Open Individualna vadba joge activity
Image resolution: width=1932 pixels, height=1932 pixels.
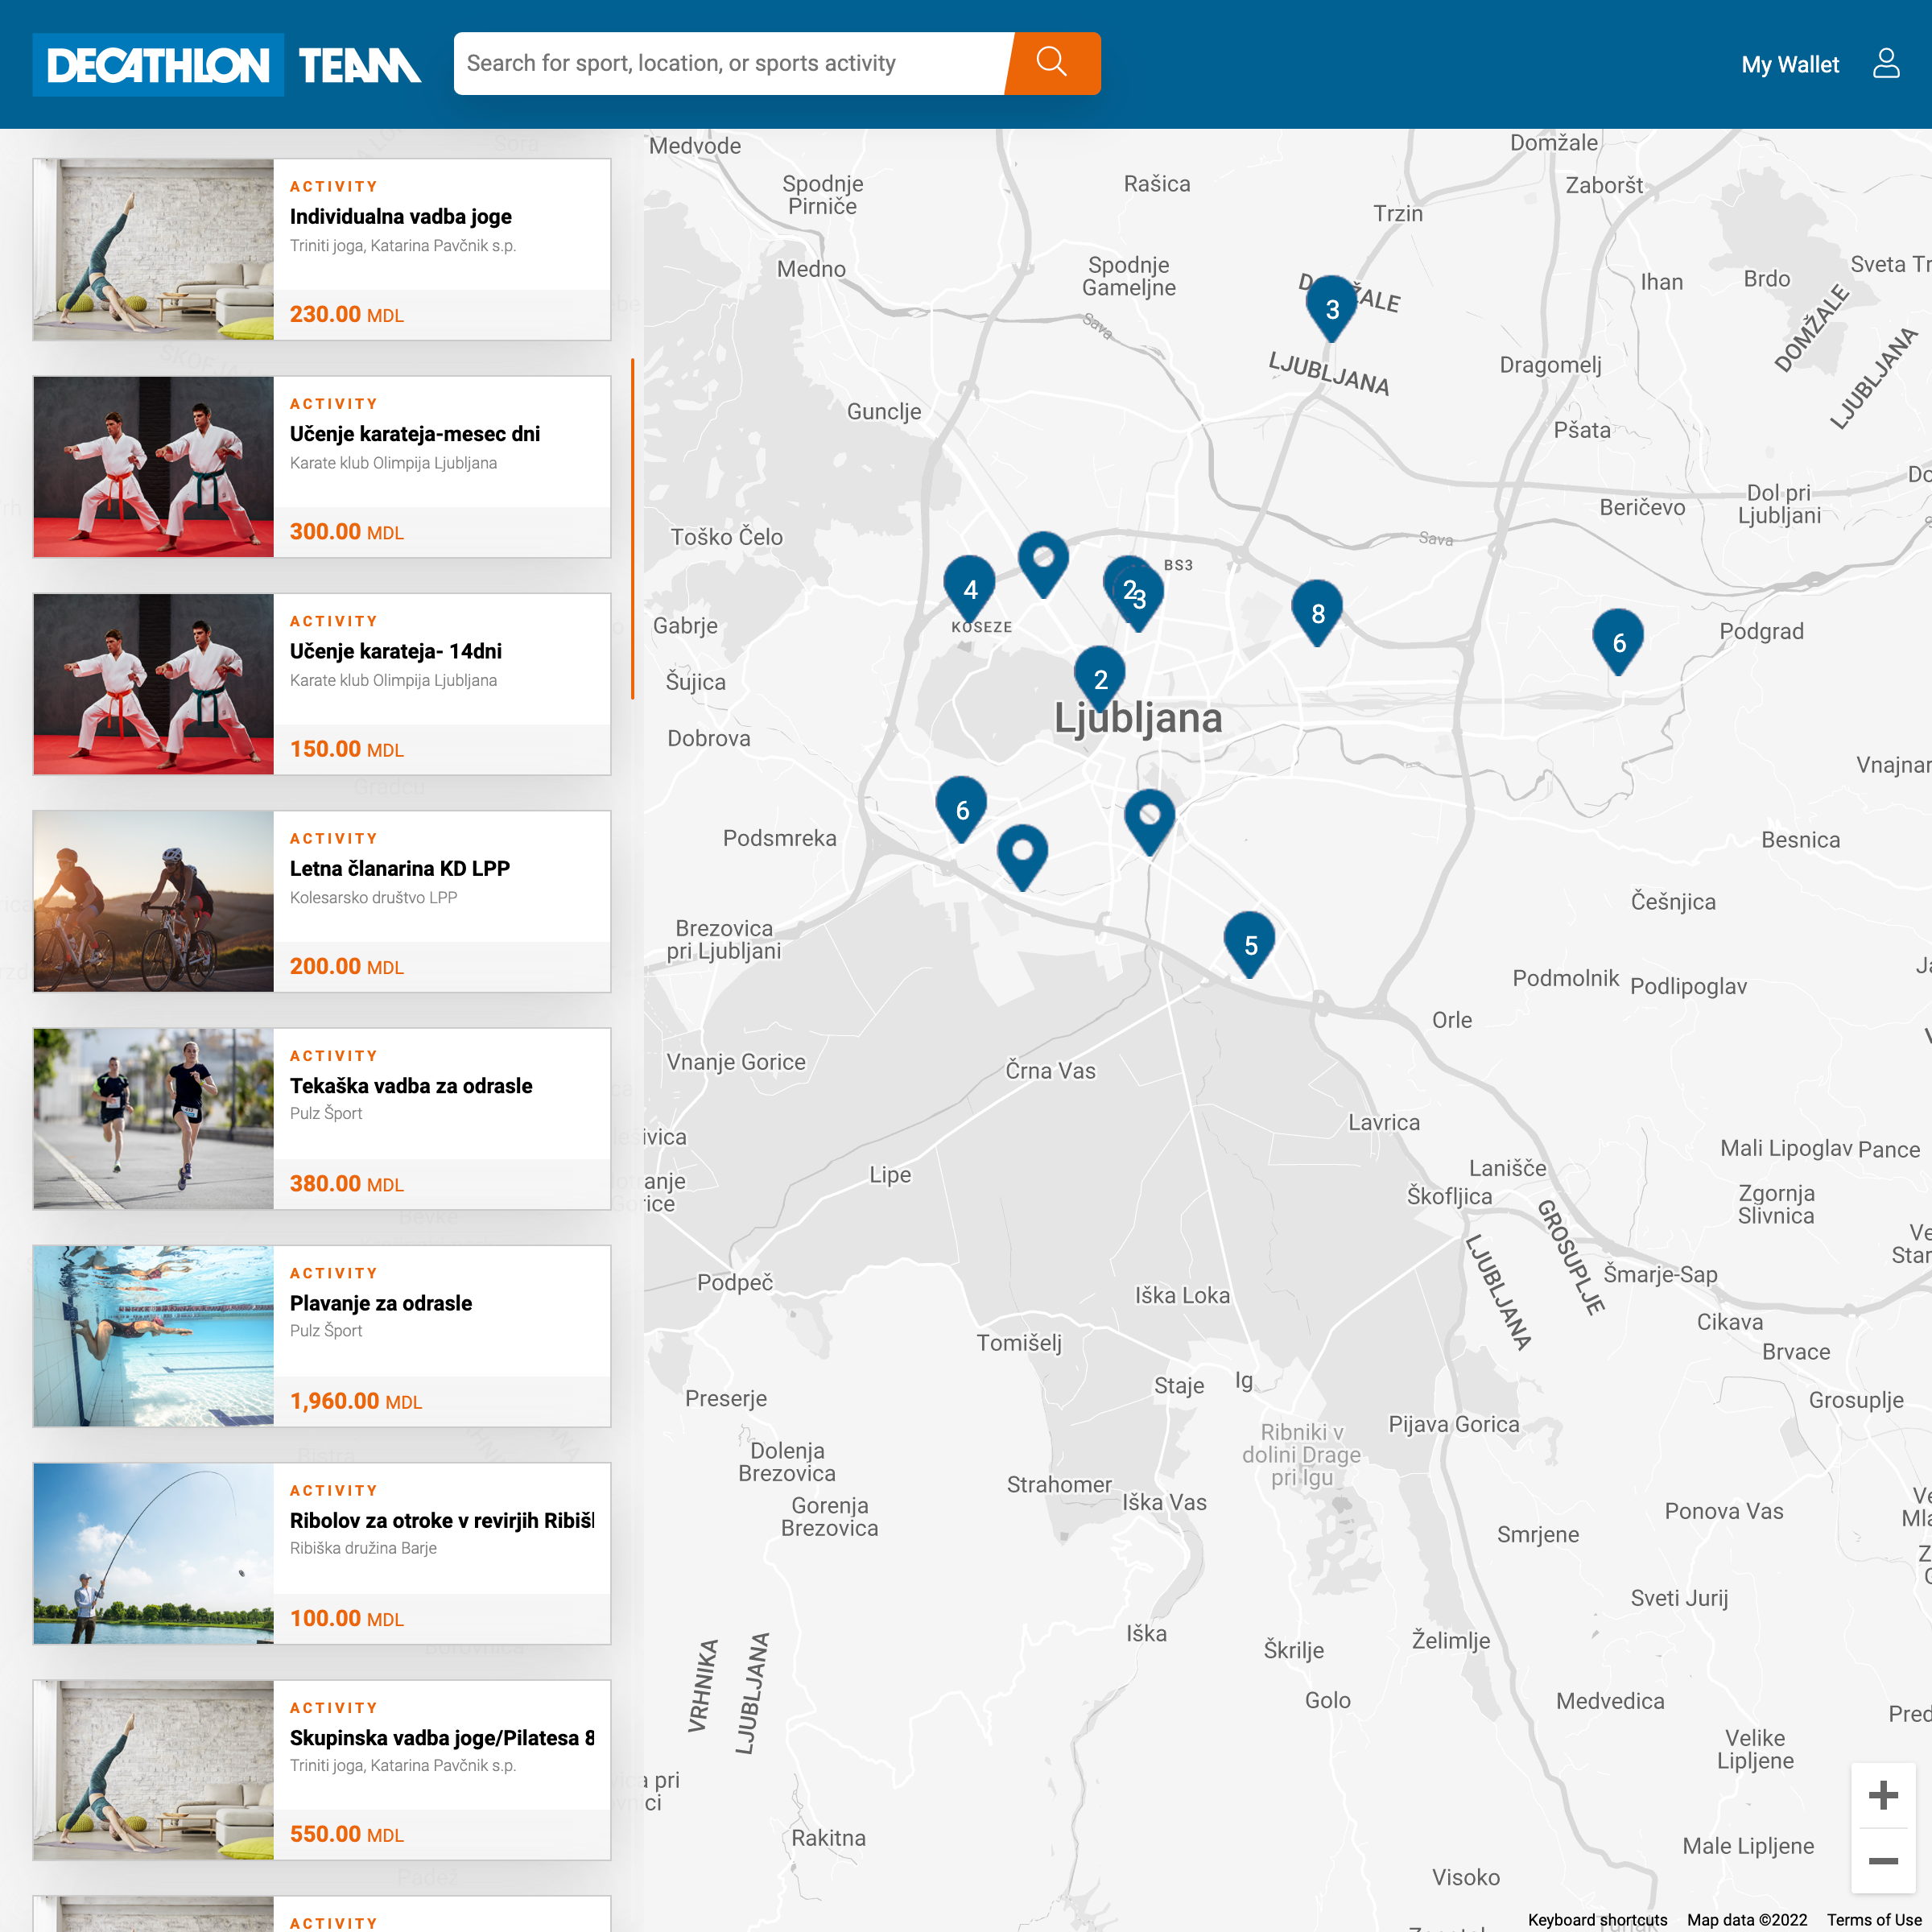[400, 217]
